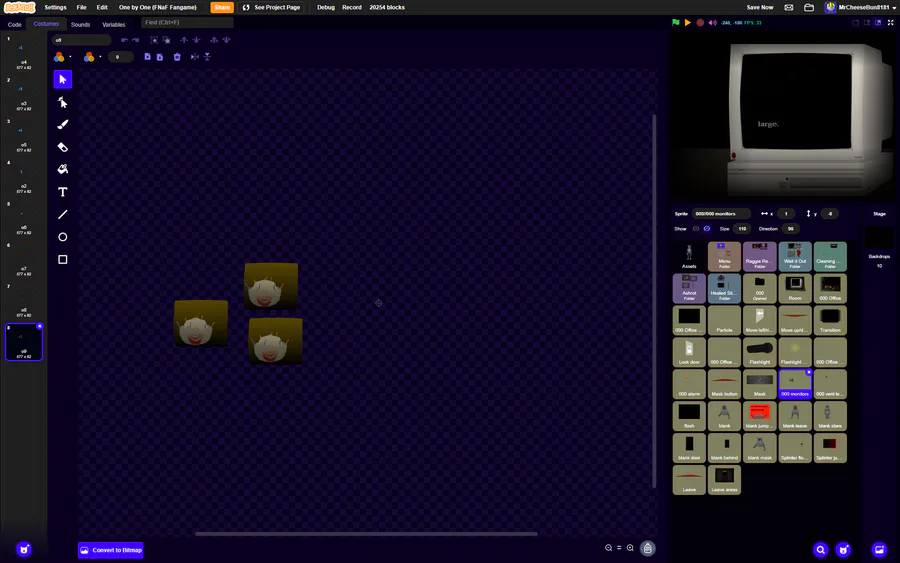This screenshot has height=563, width=900.
Task: Click the add sprite cat button at bottom right
Action: point(843,550)
